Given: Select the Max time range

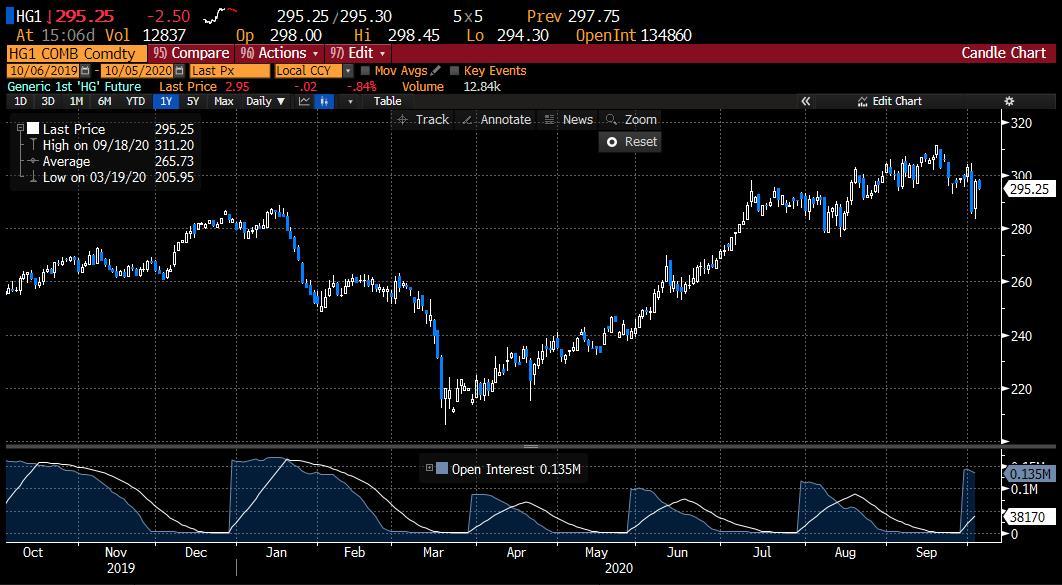Looking at the screenshot, I should (224, 102).
